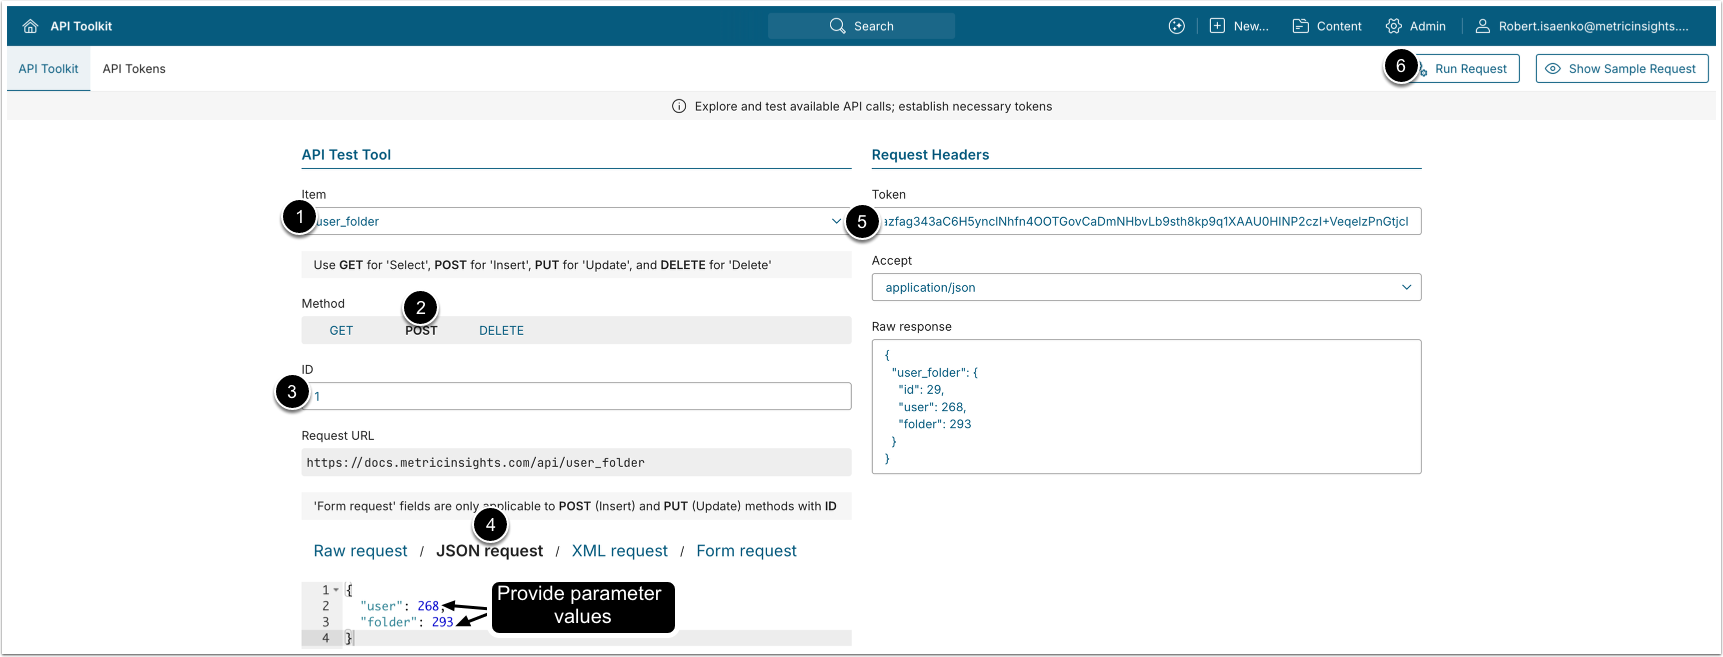The width and height of the screenshot is (1723, 657).
Task: Switch to the API Tokens tab
Action: tap(134, 69)
